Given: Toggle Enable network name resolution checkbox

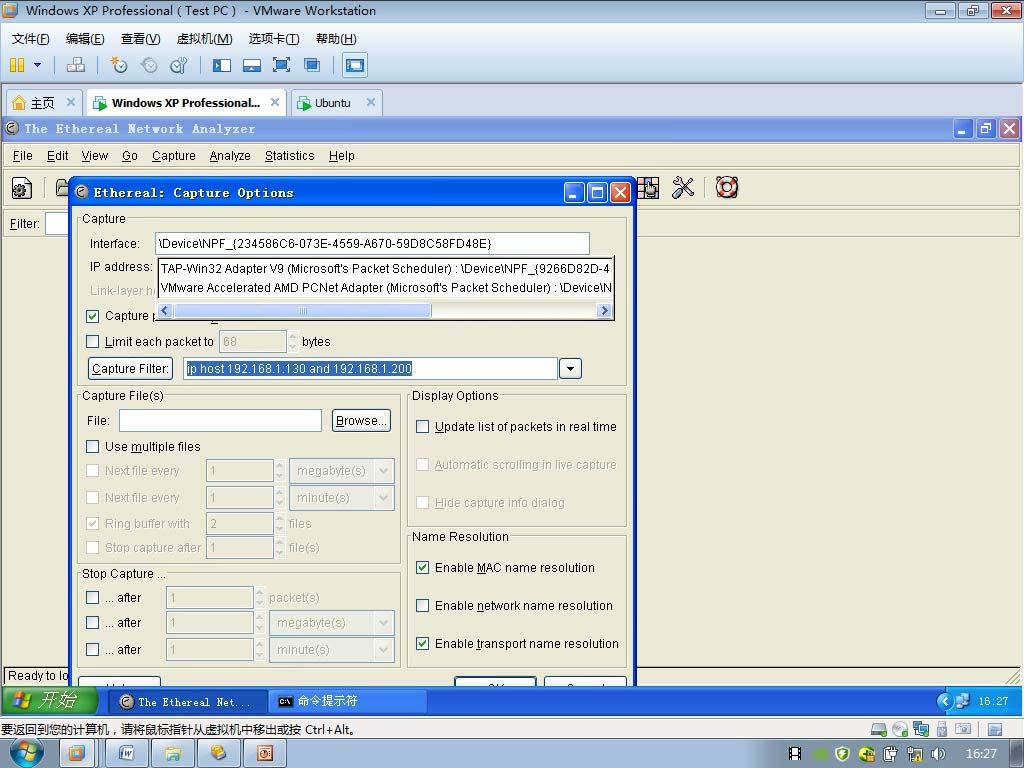Looking at the screenshot, I should [423, 605].
